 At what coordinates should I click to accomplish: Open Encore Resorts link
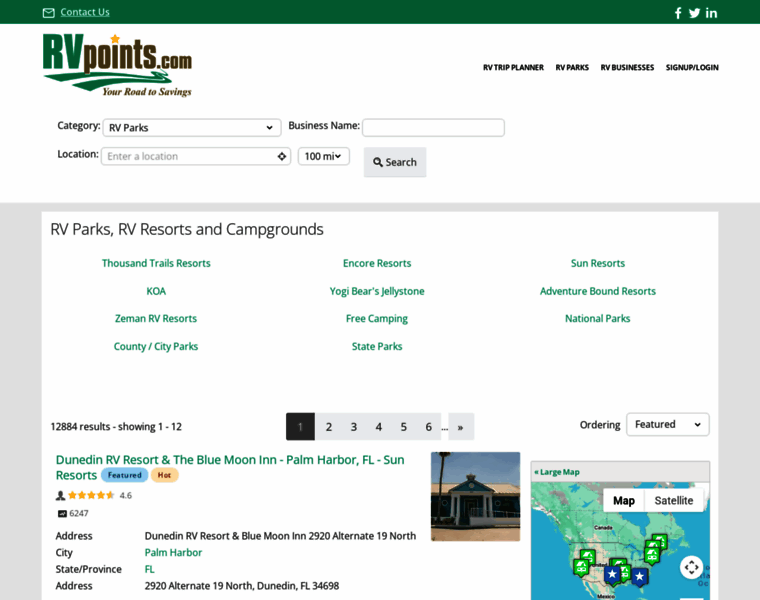377,263
